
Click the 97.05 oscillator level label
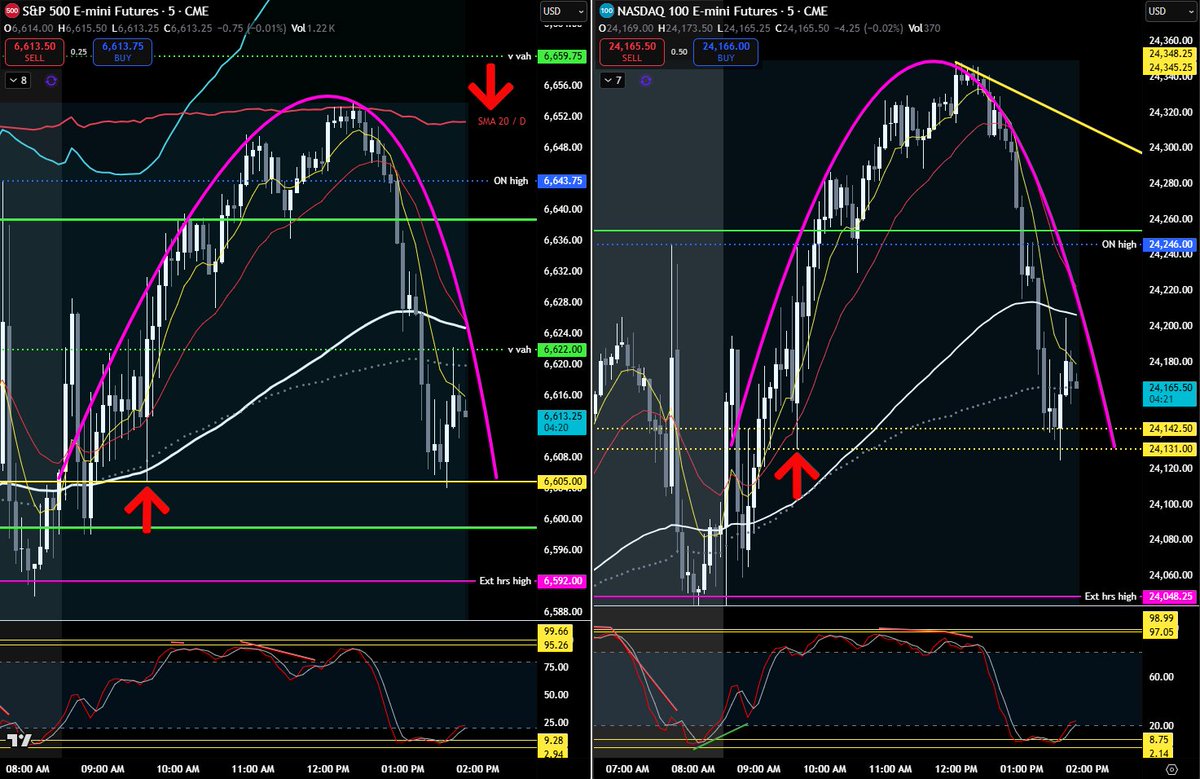click(1160, 634)
